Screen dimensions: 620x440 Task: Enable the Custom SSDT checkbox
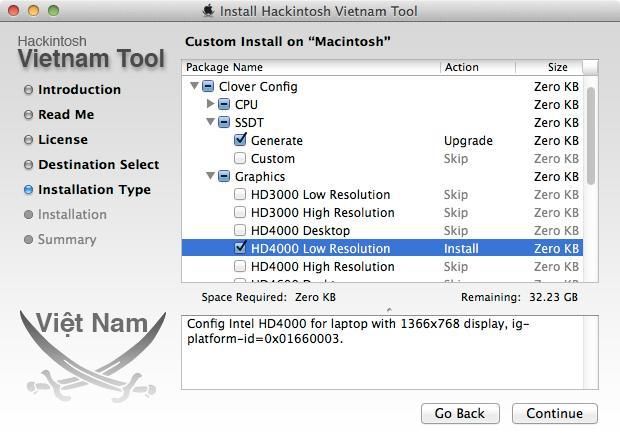[x=240, y=158]
